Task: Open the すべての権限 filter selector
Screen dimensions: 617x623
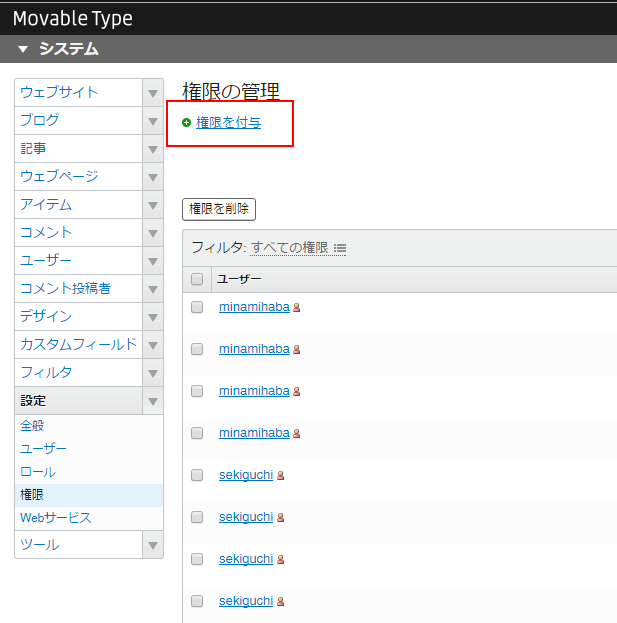Action: coord(289,247)
